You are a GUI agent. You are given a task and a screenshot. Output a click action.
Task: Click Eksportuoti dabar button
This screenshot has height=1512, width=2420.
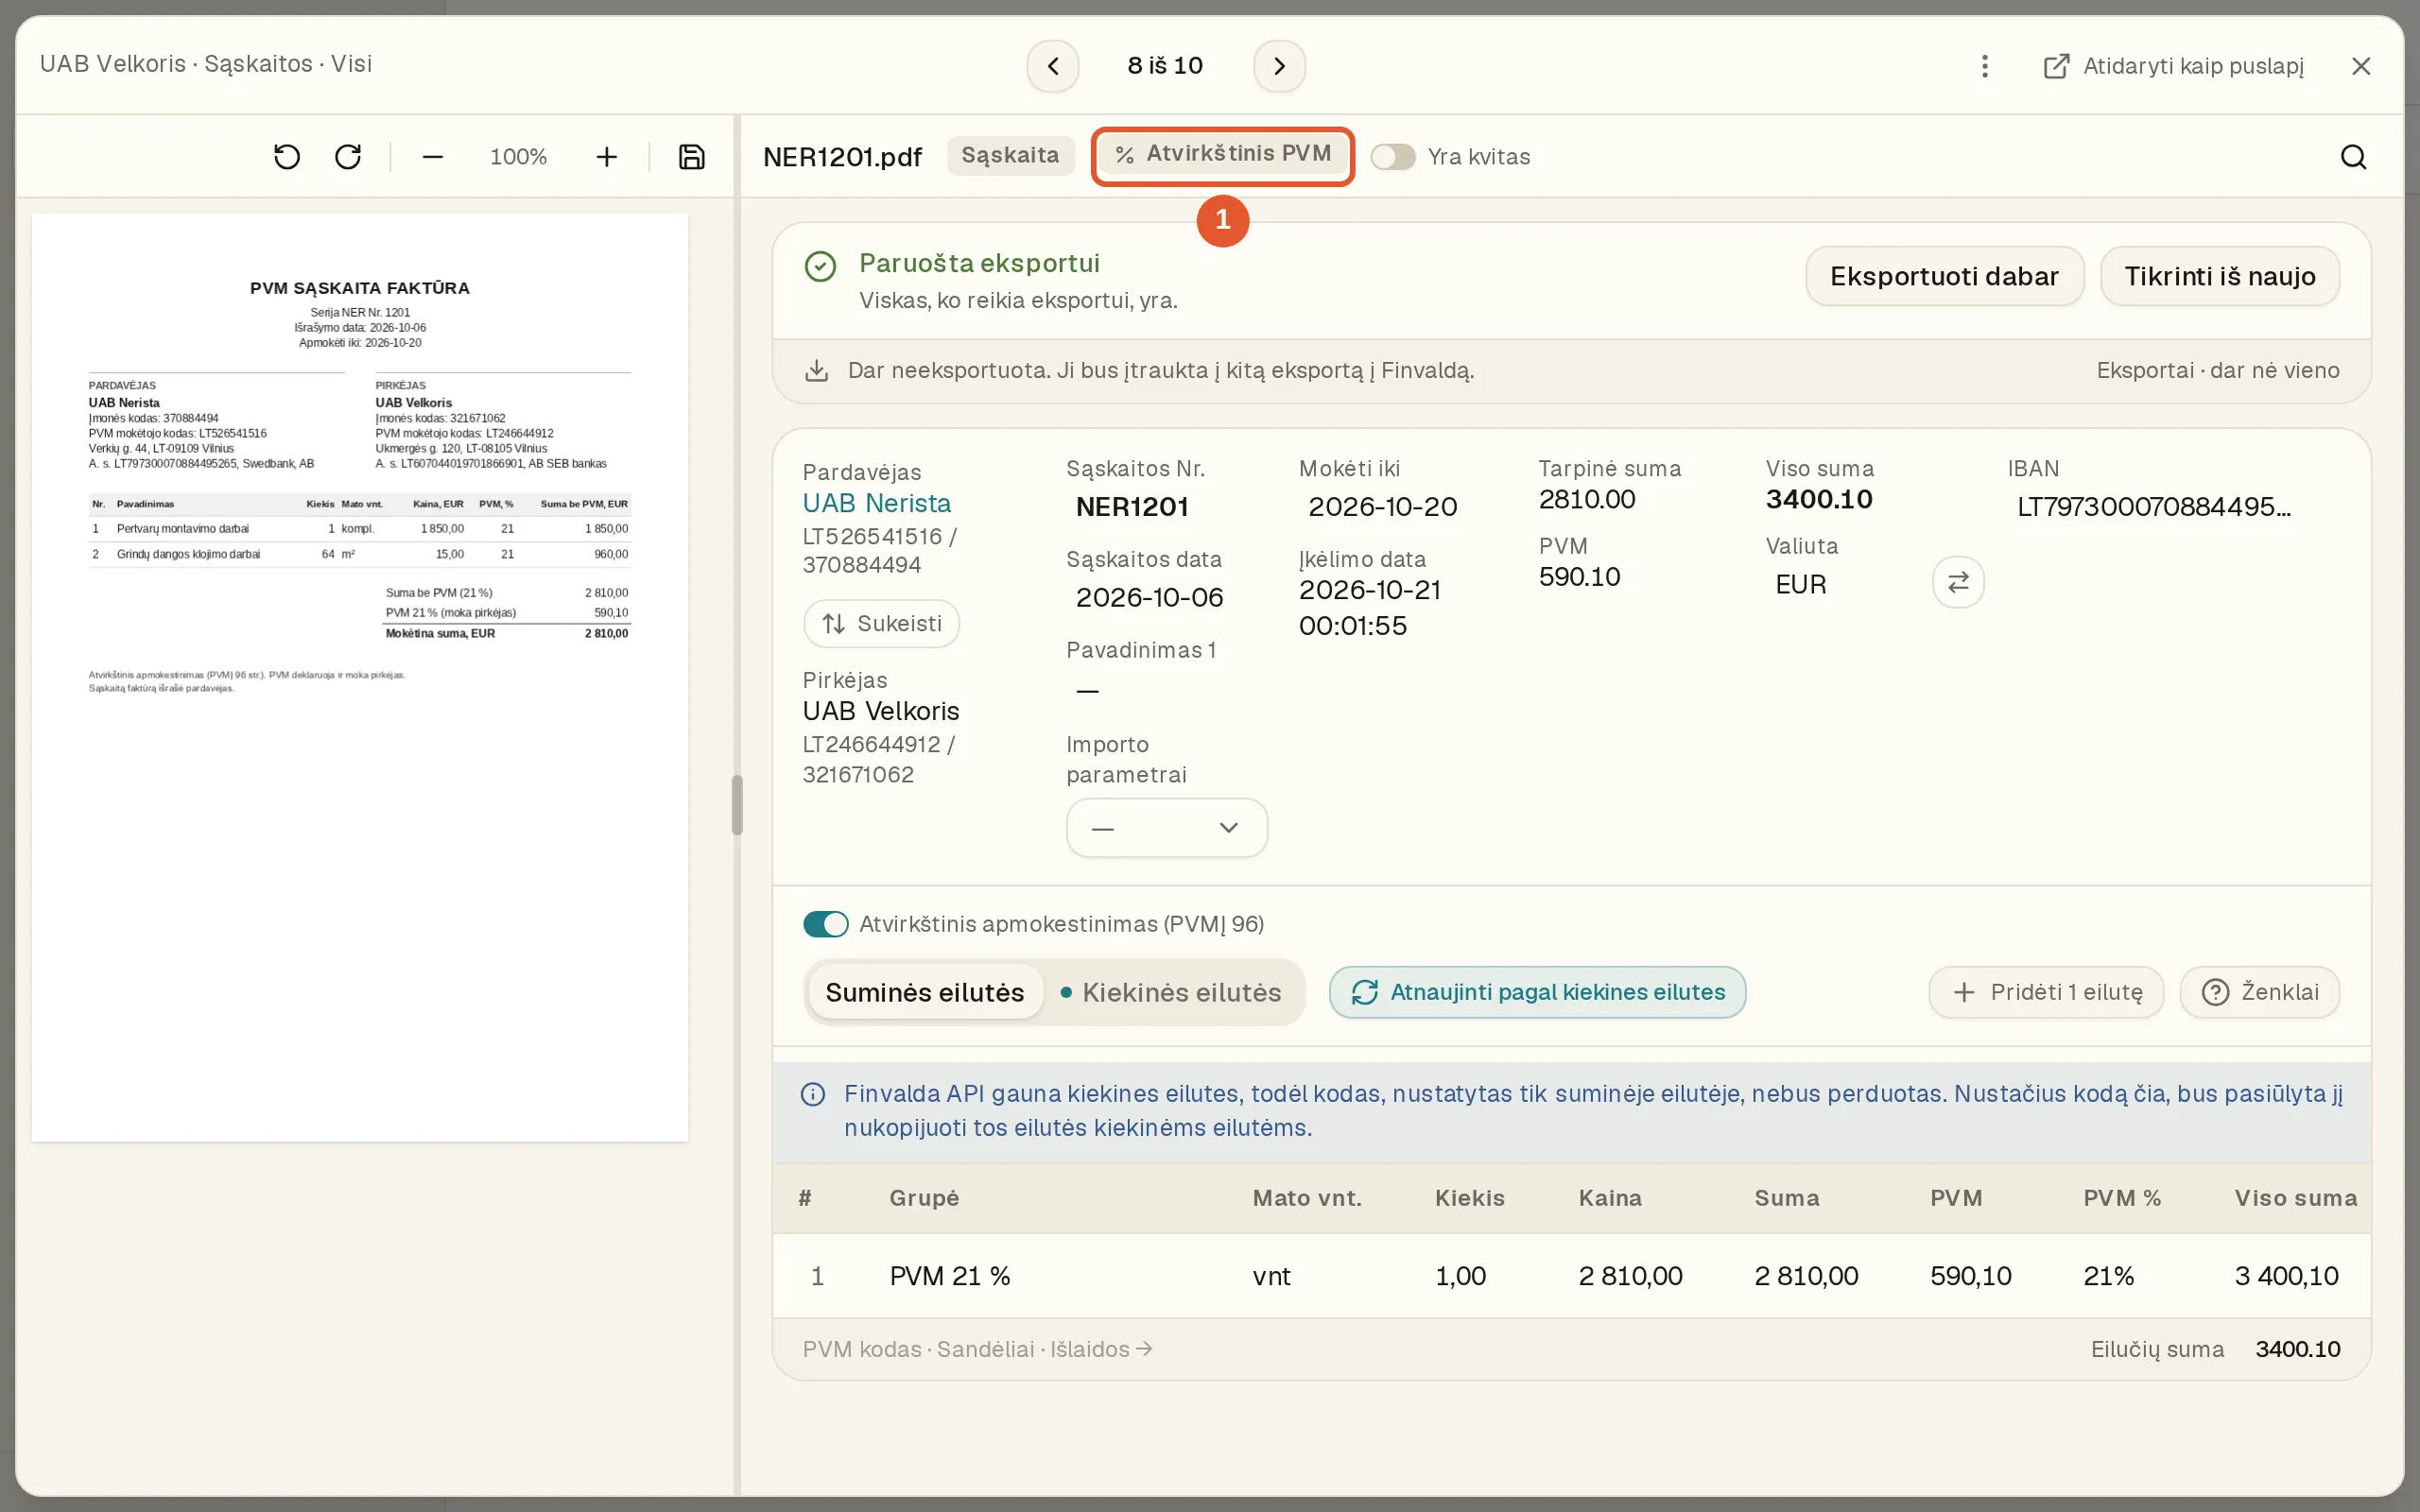pos(1944,276)
